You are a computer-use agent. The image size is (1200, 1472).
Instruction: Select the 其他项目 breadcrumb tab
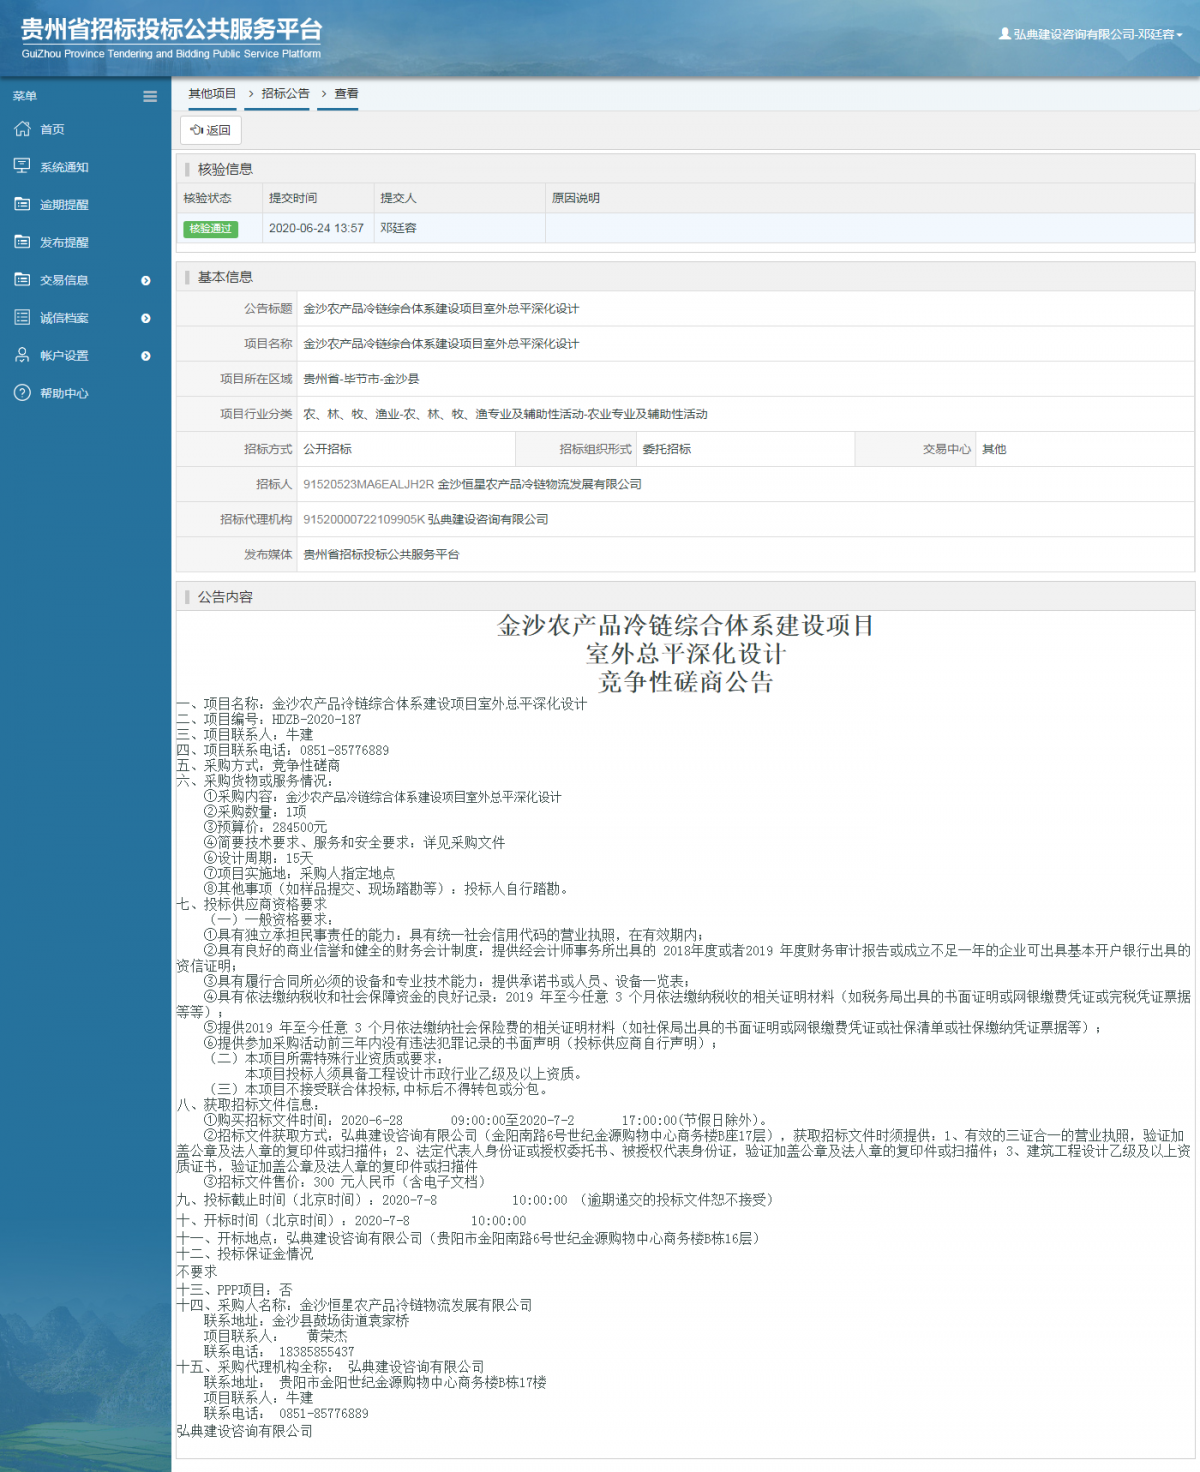point(212,94)
